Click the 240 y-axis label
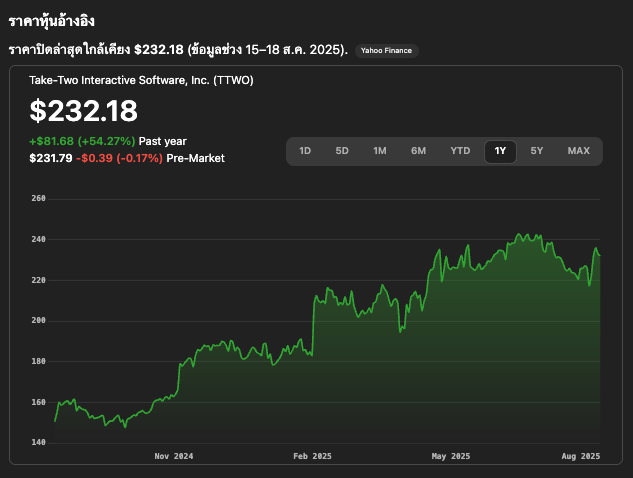 point(38,239)
